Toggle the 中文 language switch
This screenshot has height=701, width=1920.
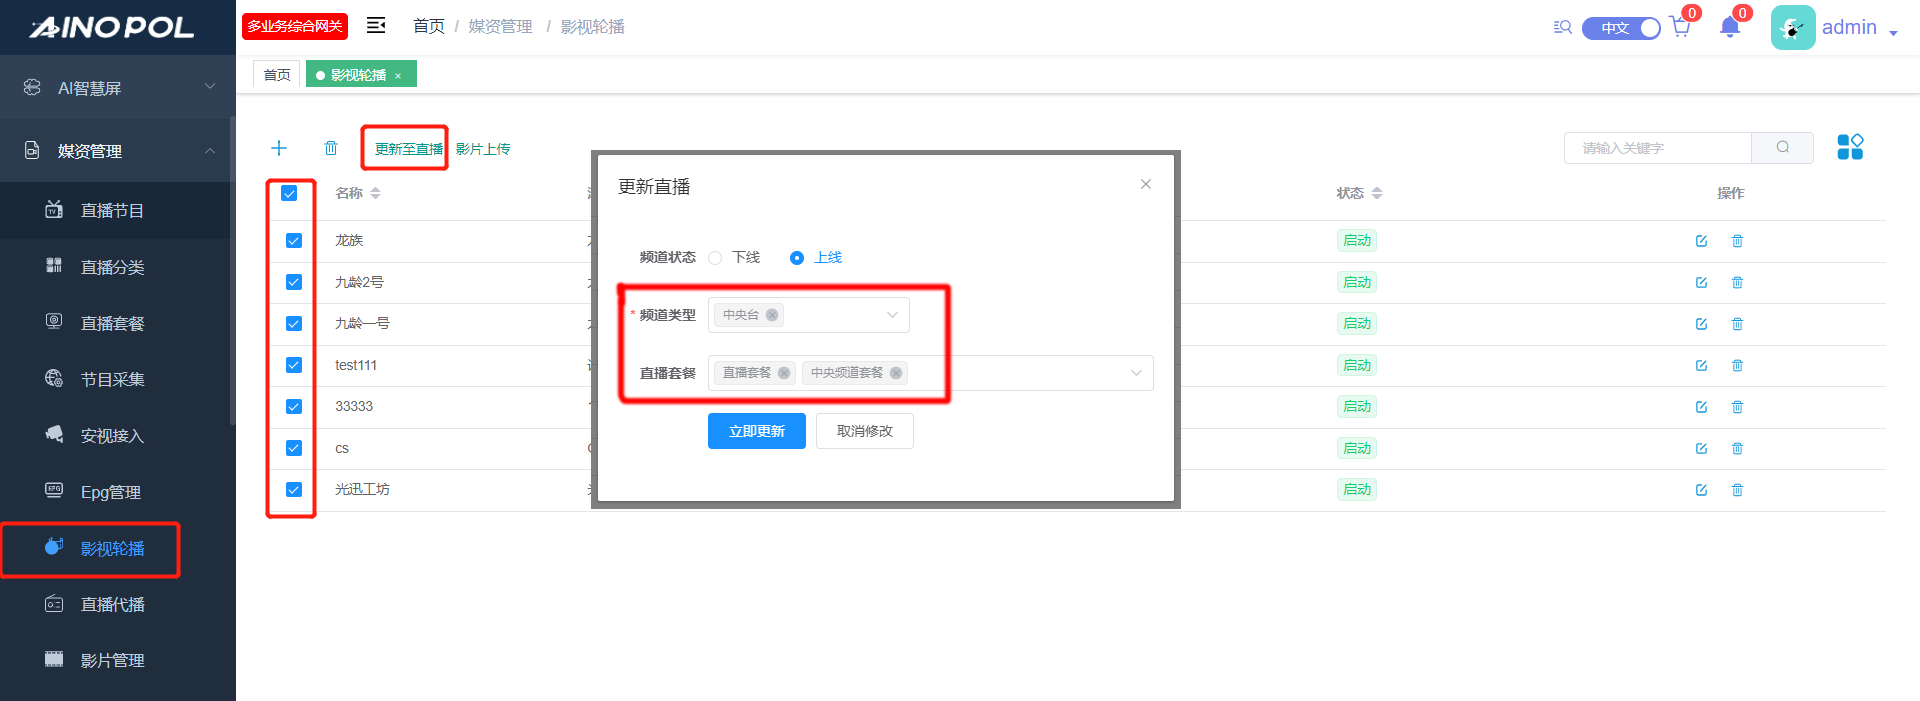[x=1621, y=28]
